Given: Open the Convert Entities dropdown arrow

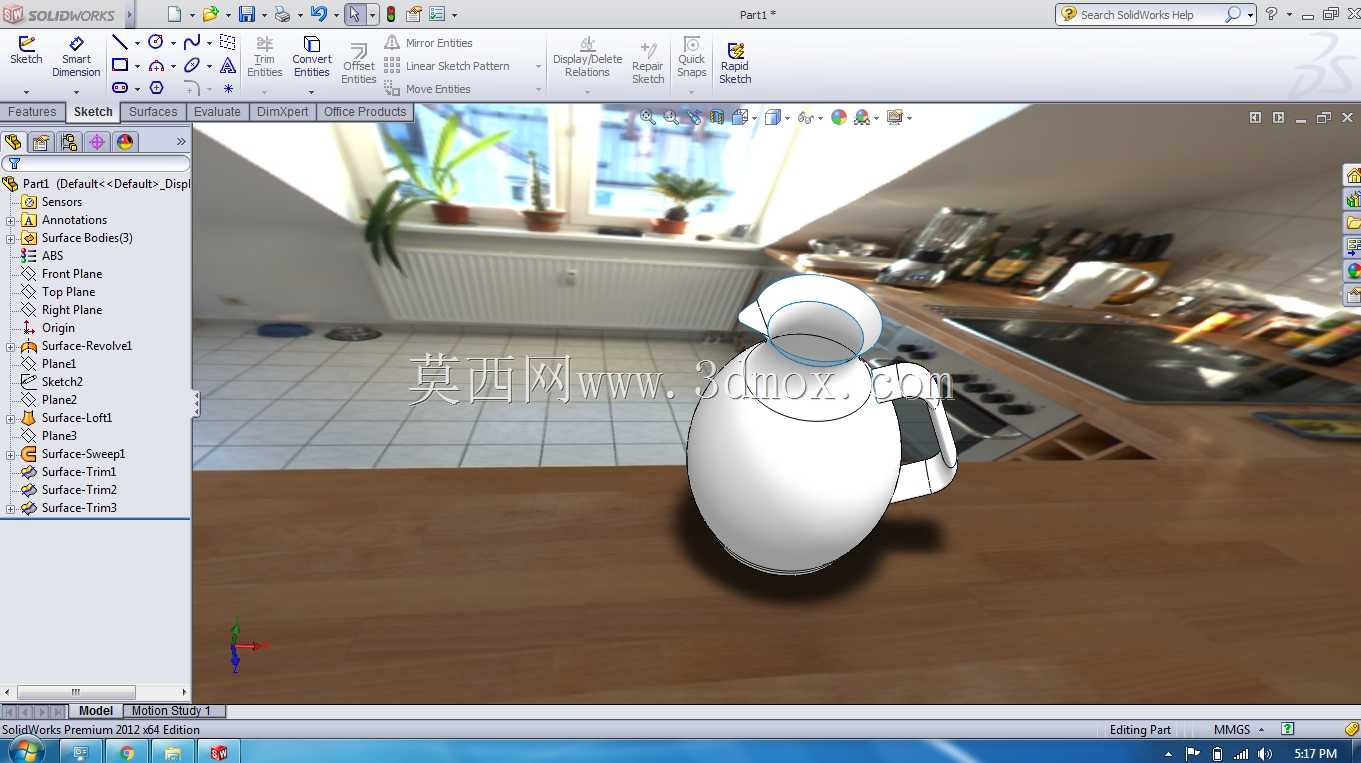Looking at the screenshot, I should tap(311, 91).
